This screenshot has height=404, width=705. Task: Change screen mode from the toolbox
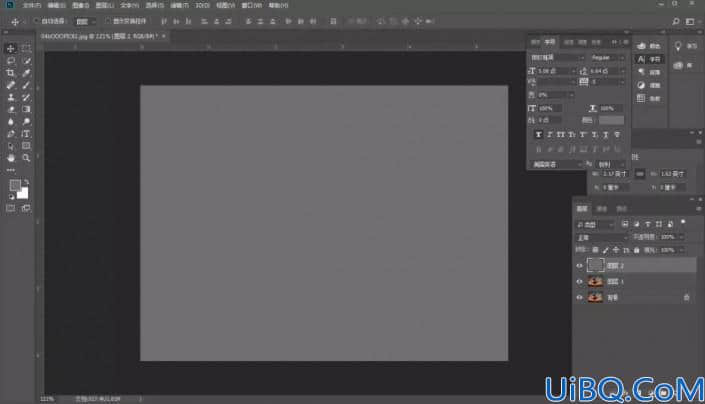click(x=26, y=208)
